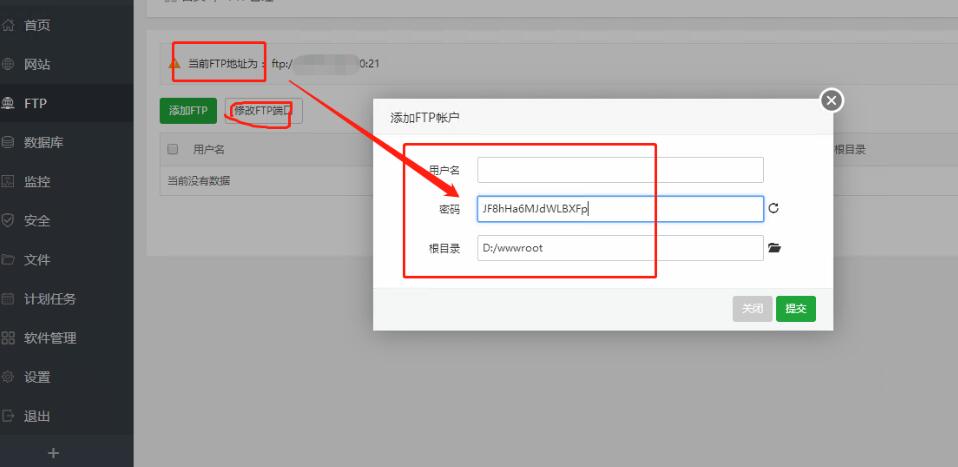Click the monitor chart icon beside 监控
This screenshot has width=958, height=467.
pos(8,182)
